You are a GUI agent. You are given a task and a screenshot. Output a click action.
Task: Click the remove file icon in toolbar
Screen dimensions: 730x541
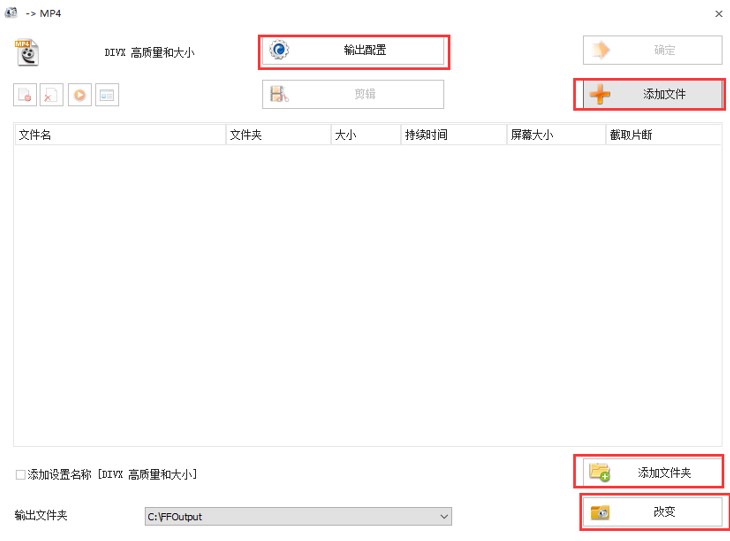(x=24, y=95)
